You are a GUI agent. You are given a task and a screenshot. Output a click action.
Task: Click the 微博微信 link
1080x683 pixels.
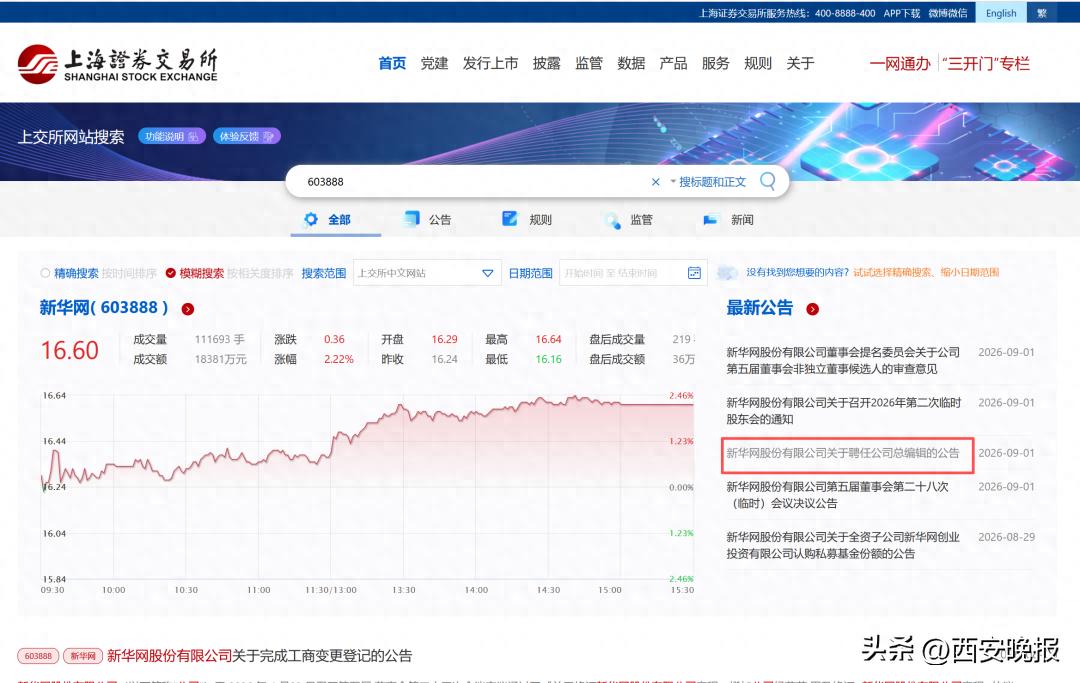click(948, 13)
